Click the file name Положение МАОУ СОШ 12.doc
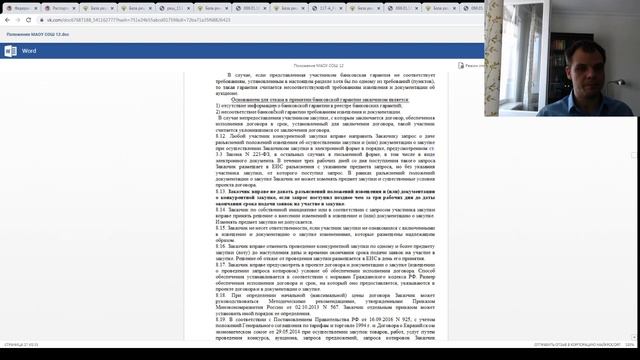The width and height of the screenshot is (640, 360). pos(38,34)
